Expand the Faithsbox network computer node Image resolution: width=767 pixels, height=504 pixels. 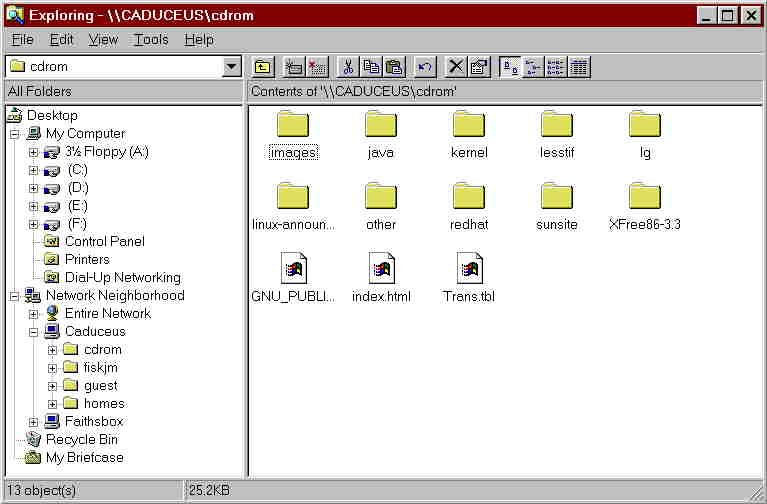[34, 422]
